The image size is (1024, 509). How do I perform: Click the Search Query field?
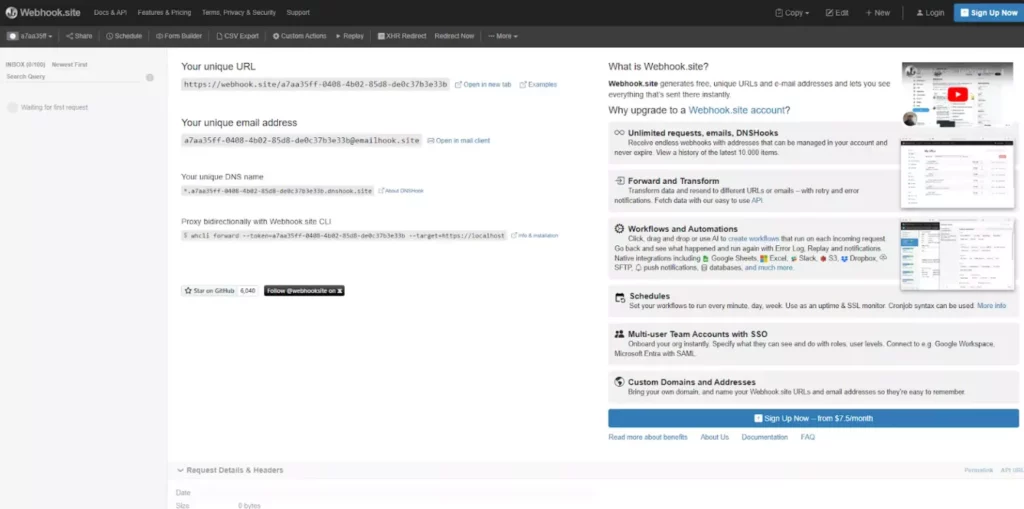point(72,76)
